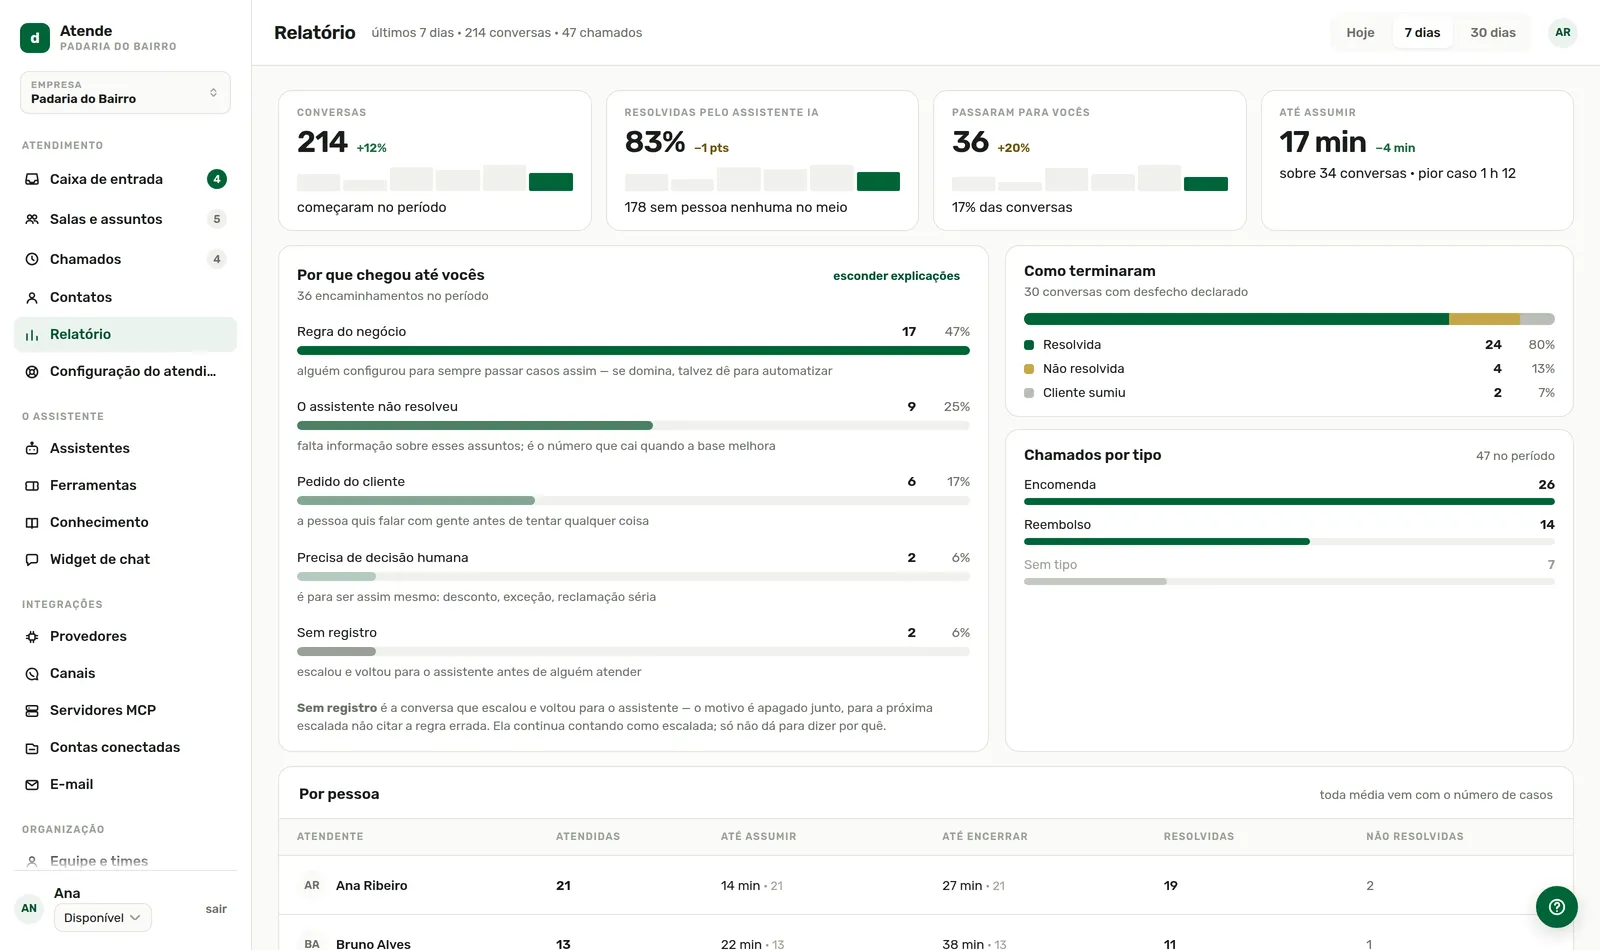The image size is (1600, 950).
Task: Click the Salas e assuntos people icon
Action: coord(32,219)
